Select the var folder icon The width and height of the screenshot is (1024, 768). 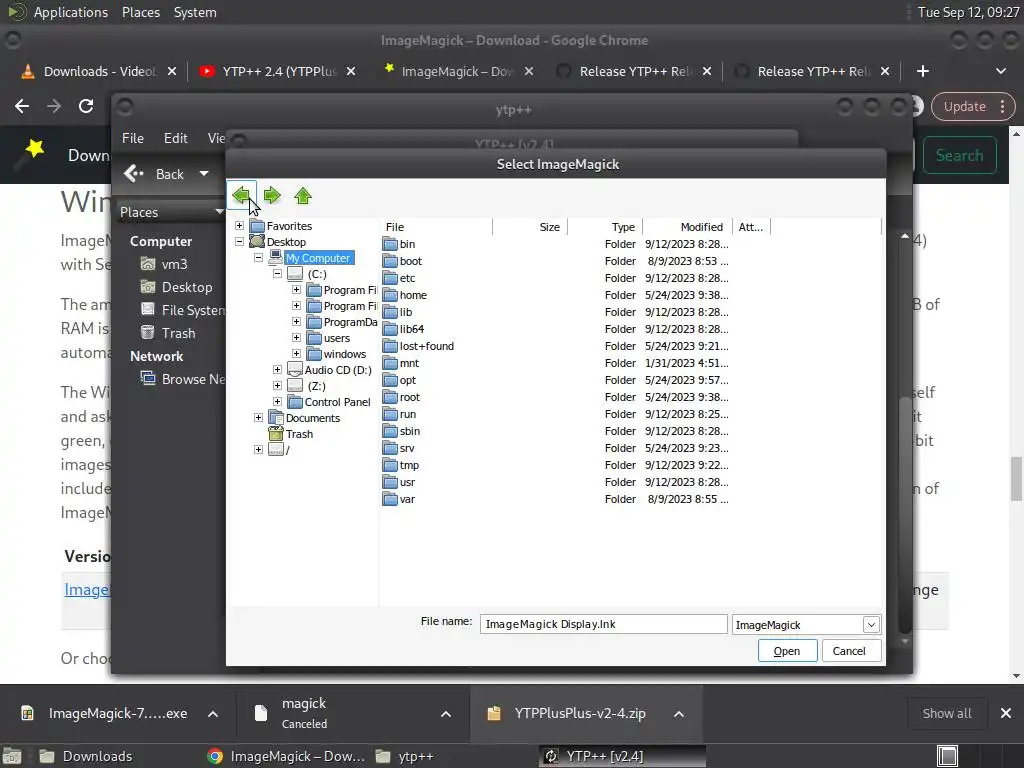(x=391, y=499)
